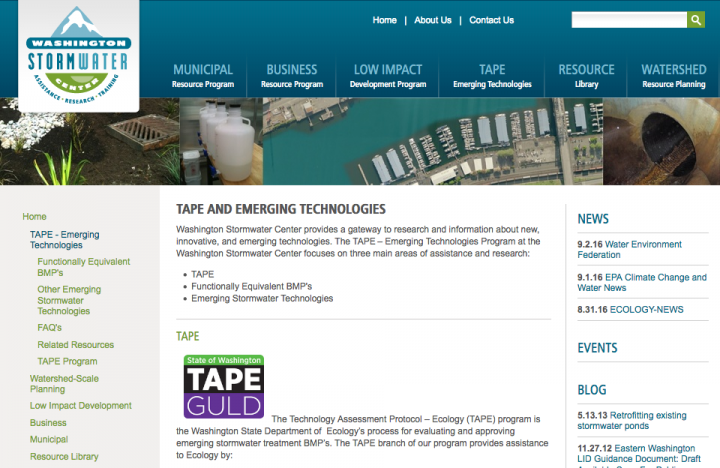Screen dimensions: 720x468
Task: Open Watershed Resource Planning menu
Action: [673, 76]
